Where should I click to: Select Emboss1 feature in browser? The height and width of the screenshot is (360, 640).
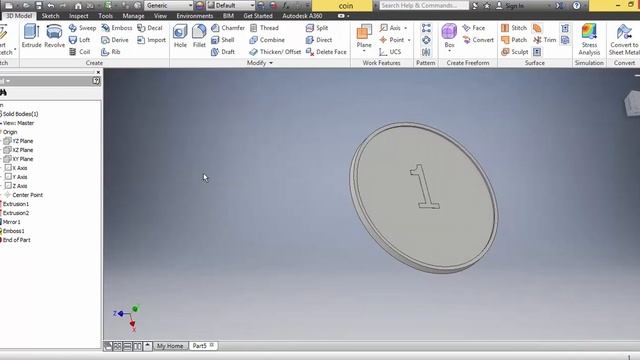coord(12,231)
